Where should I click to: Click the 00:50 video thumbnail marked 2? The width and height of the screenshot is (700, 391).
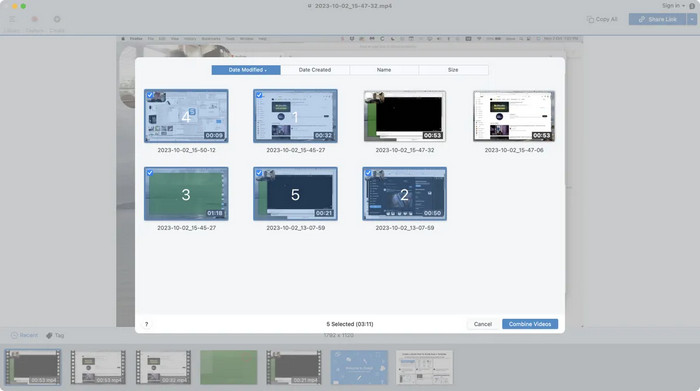click(404, 194)
